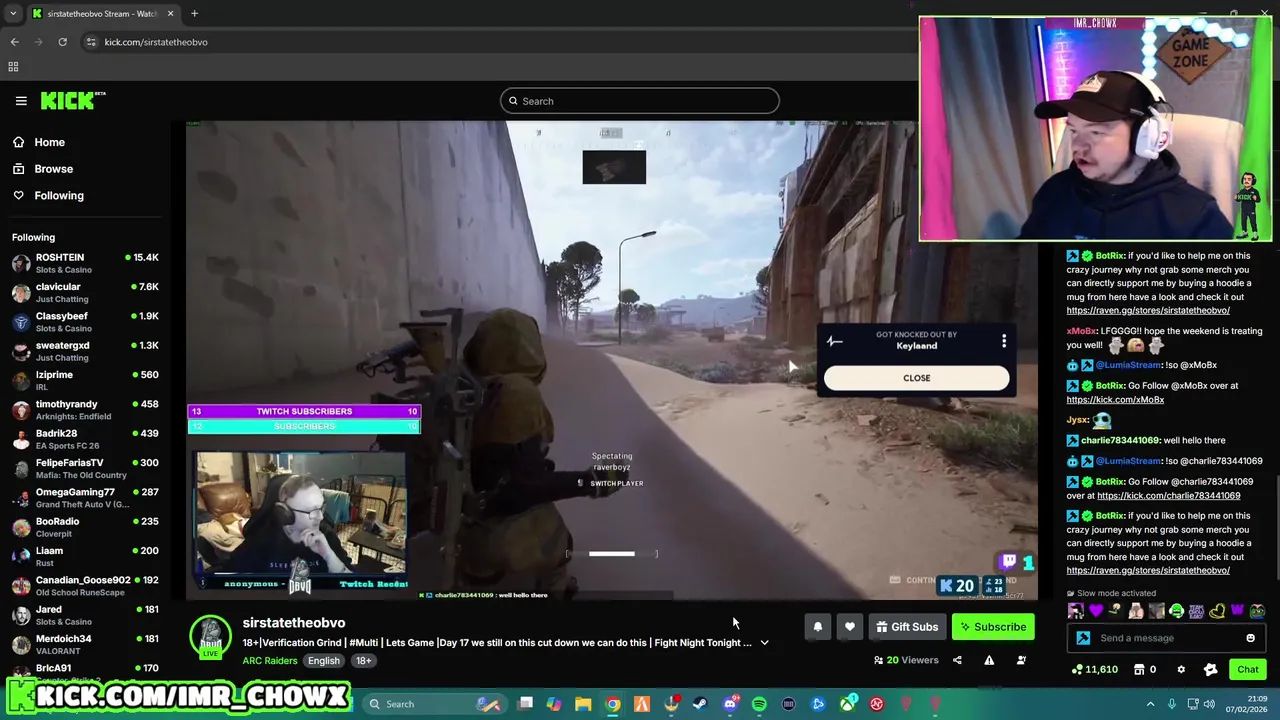Click the green Subscribe button
Viewport: 1280px width, 720px height.
pyautogui.click(x=993, y=627)
